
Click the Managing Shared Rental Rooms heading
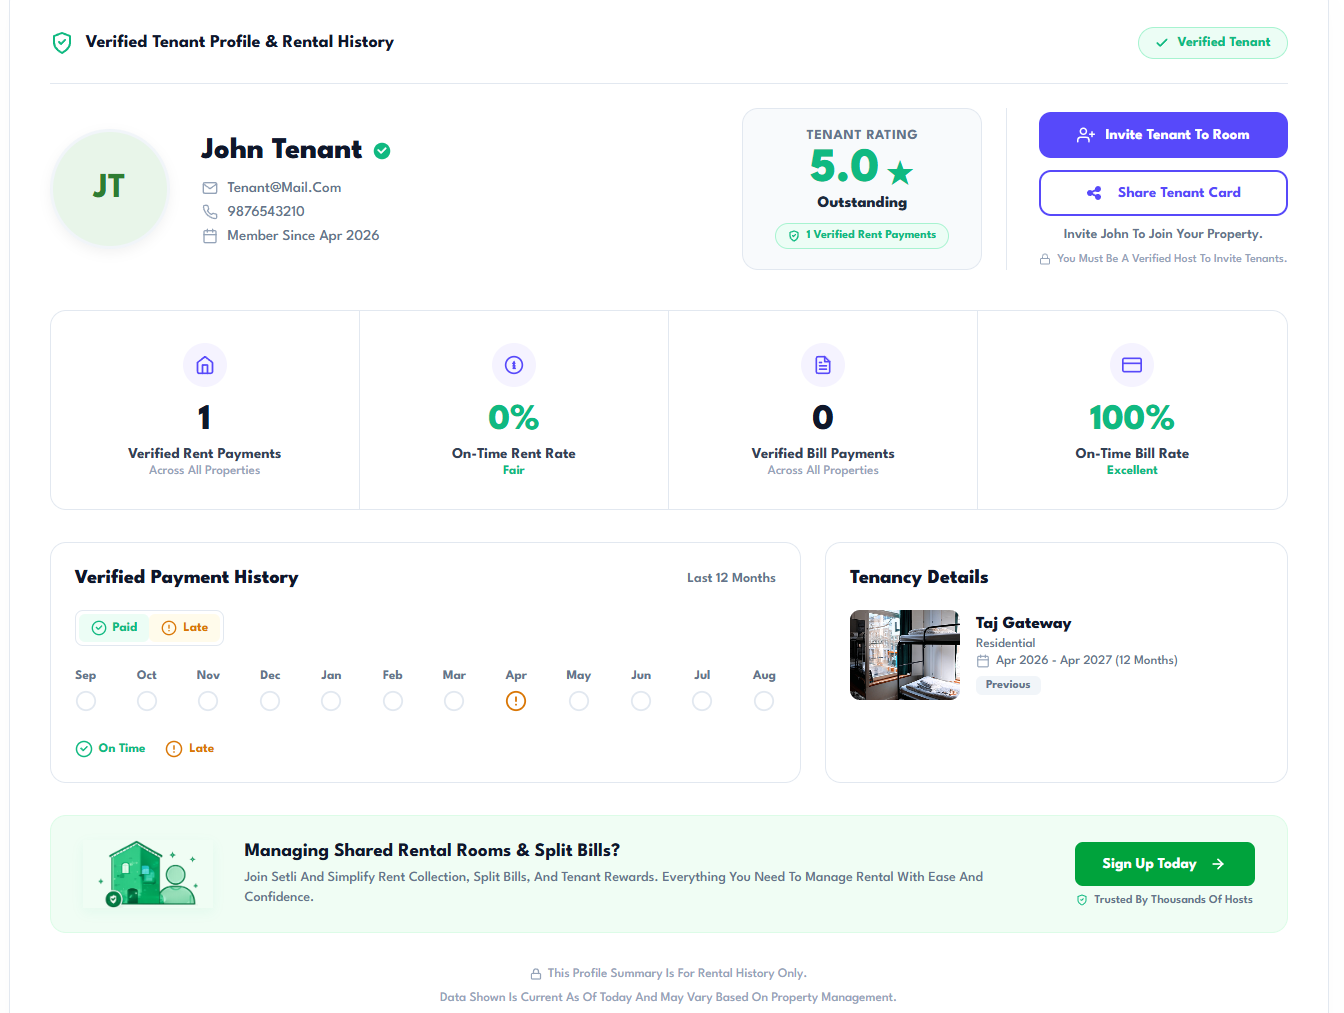point(432,850)
